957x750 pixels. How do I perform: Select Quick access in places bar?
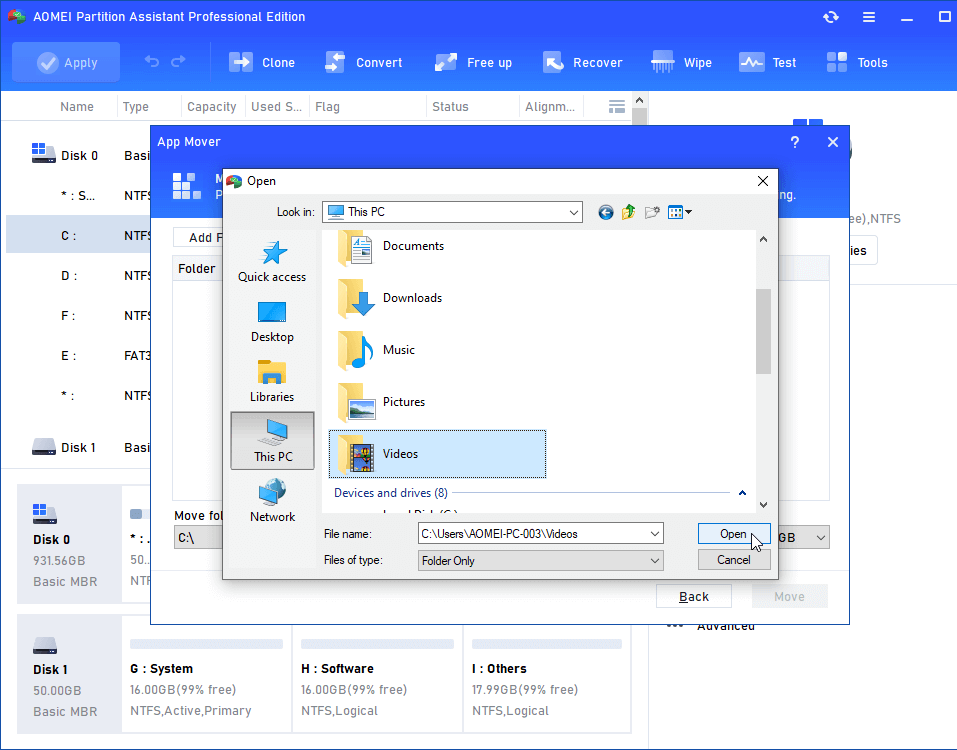pyautogui.click(x=272, y=261)
